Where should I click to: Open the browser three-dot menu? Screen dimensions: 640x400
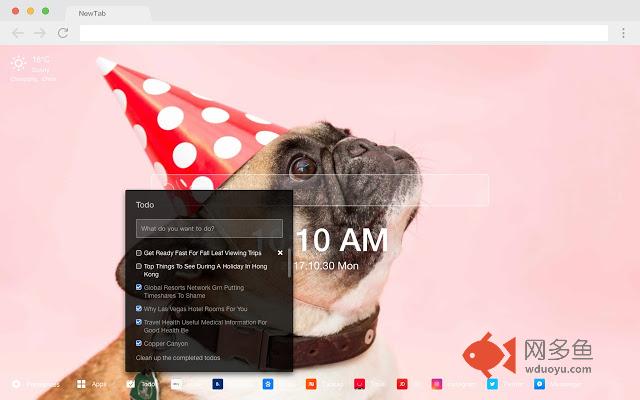[623, 33]
